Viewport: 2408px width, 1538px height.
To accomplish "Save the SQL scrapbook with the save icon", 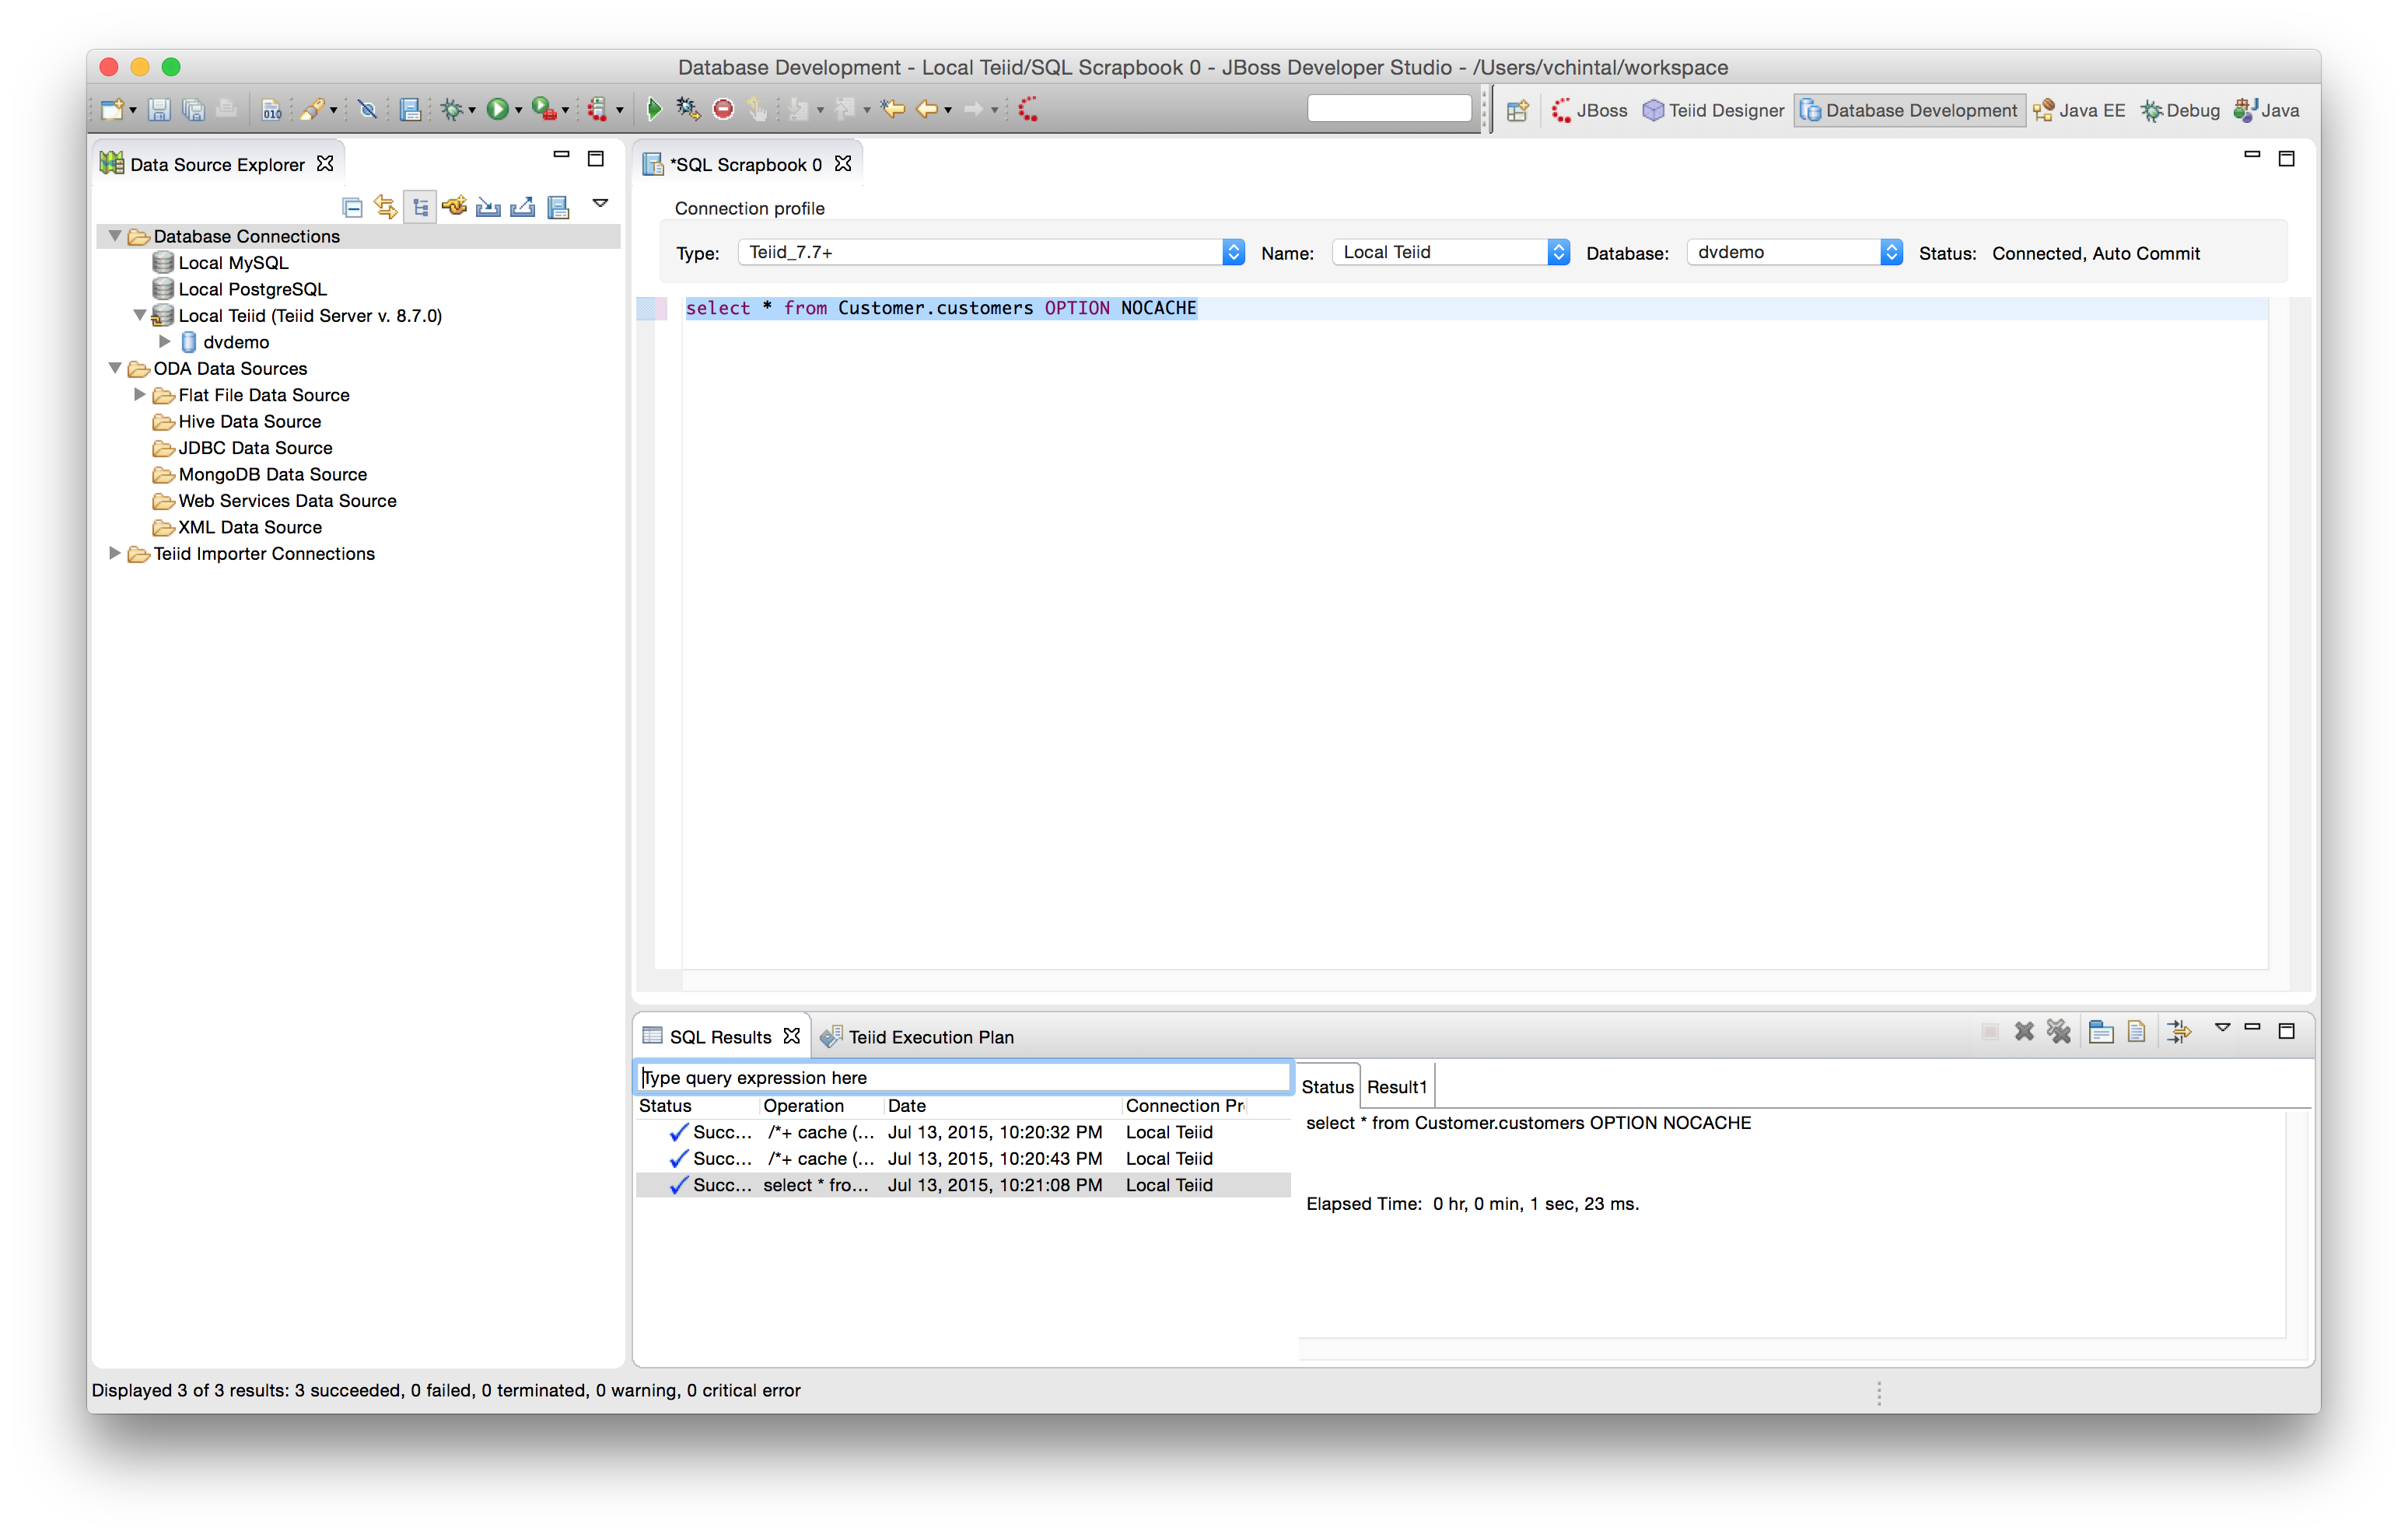I will coord(158,110).
